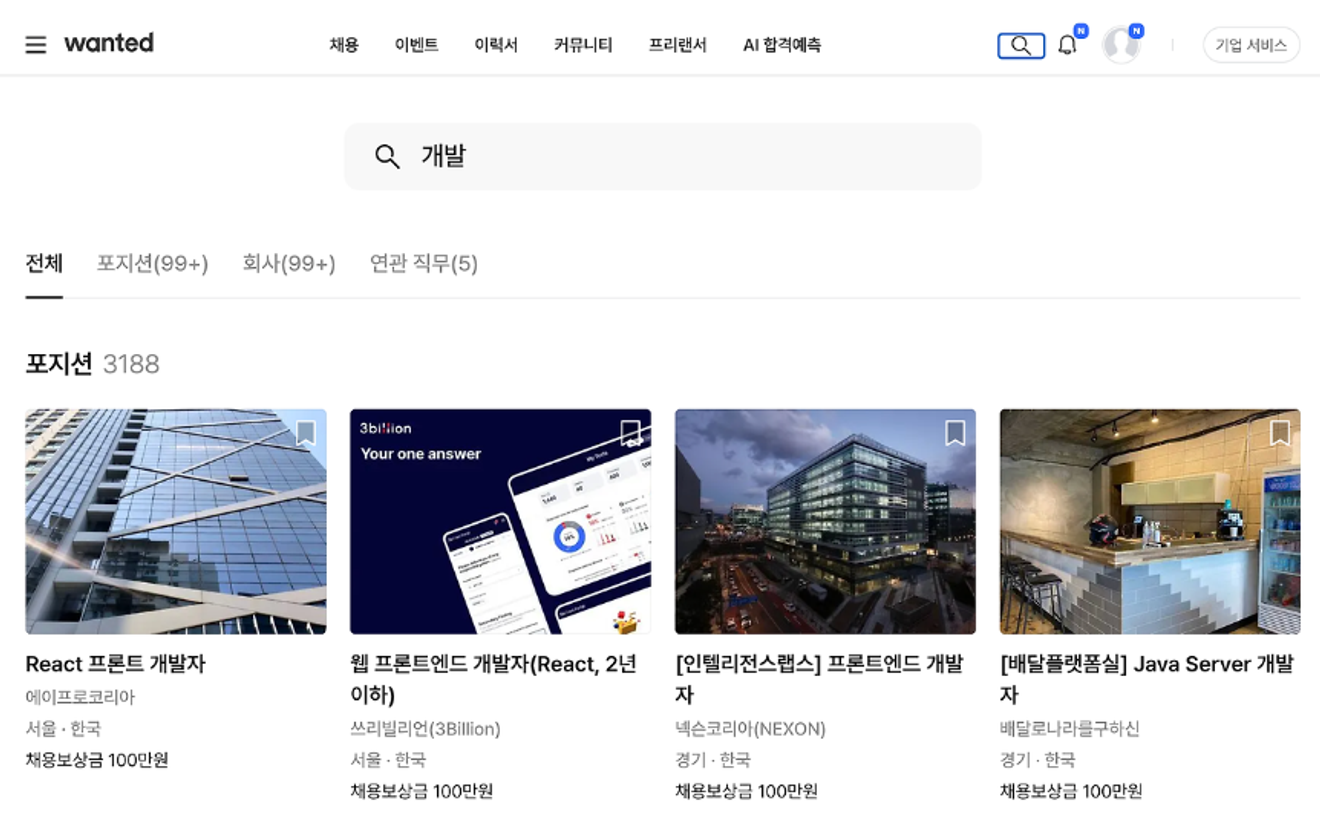Screen dimensions: 1320x824
Task: Click 채용보상금 100만원 under 에이프로코리아 card
Action: (x=97, y=760)
